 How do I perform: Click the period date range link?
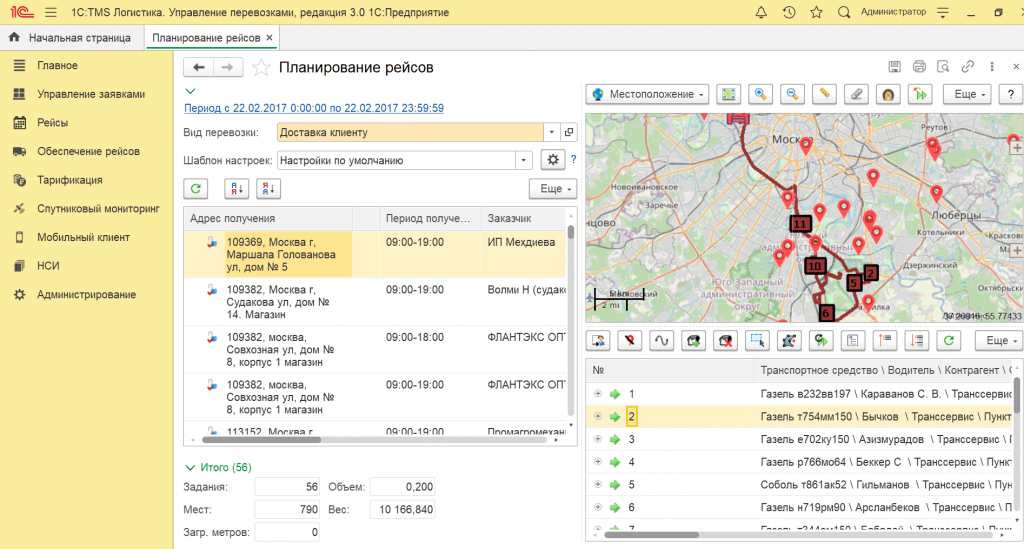[x=314, y=108]
